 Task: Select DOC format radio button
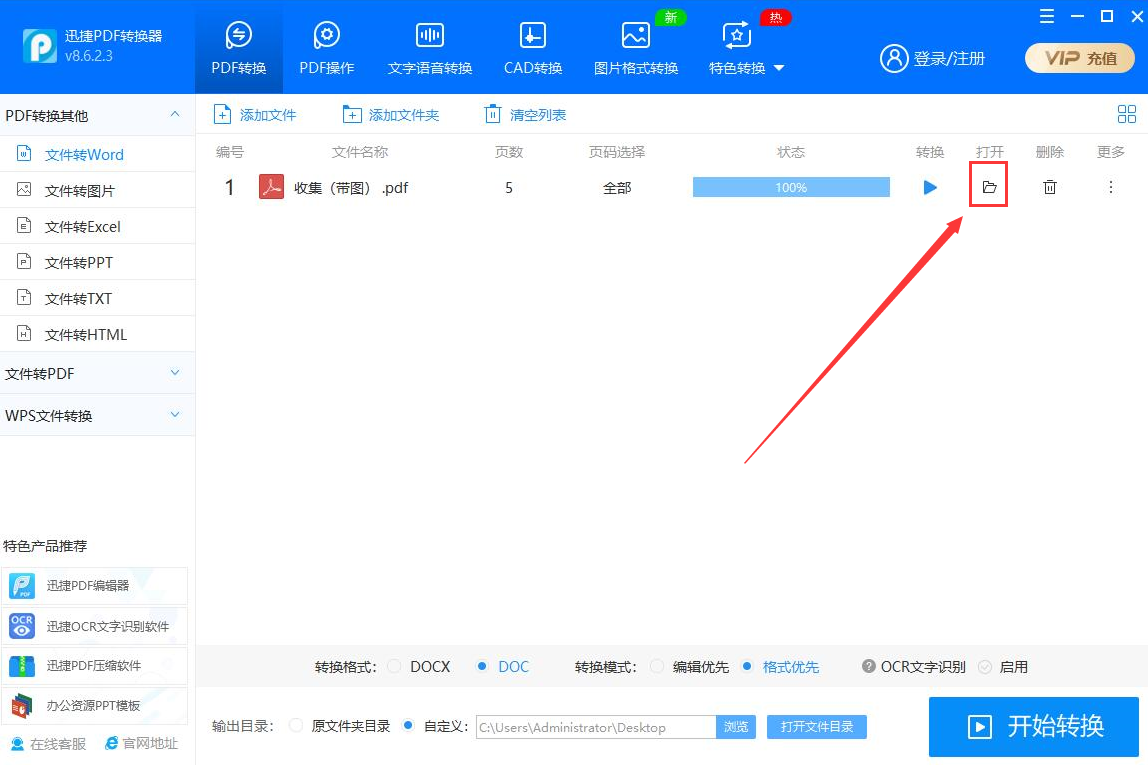(x=482, y=666)
